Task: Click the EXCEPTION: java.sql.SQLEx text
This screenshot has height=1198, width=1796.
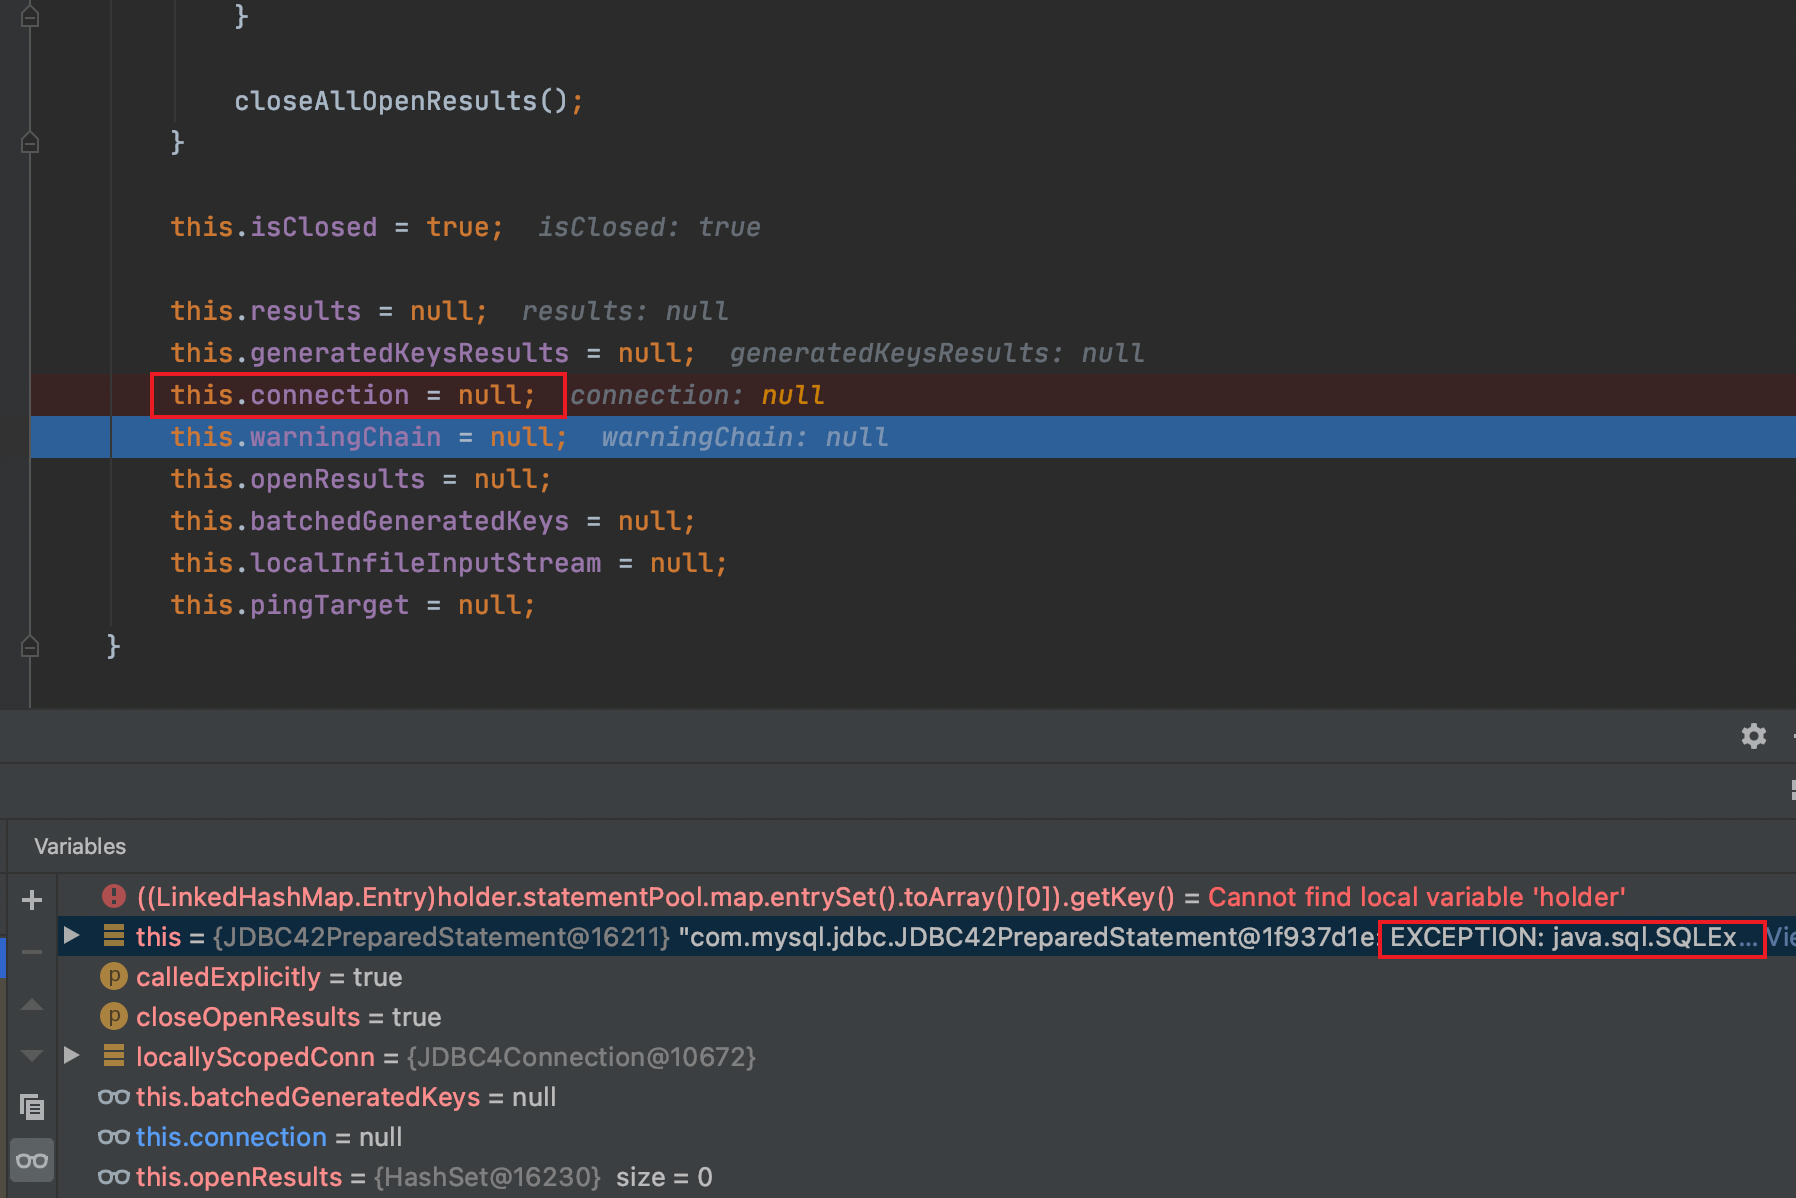Action: click(x=1573, y=937)
